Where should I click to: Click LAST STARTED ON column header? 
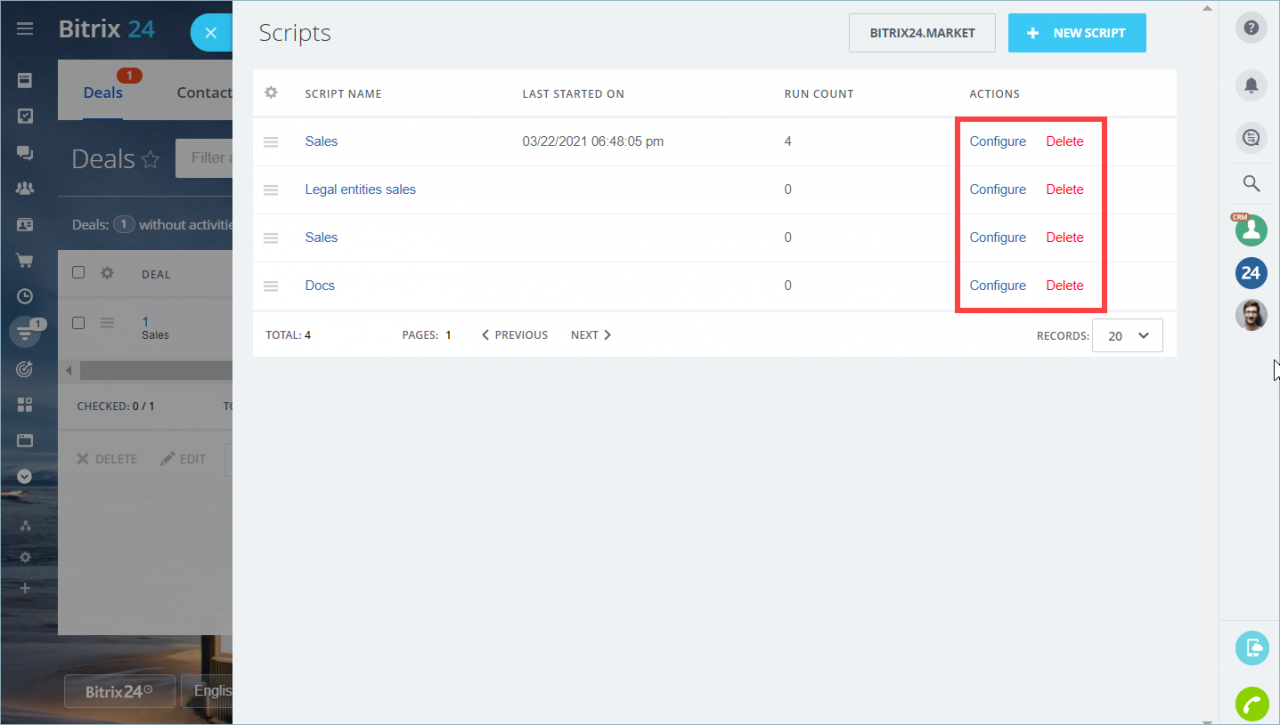click(573, 94)
